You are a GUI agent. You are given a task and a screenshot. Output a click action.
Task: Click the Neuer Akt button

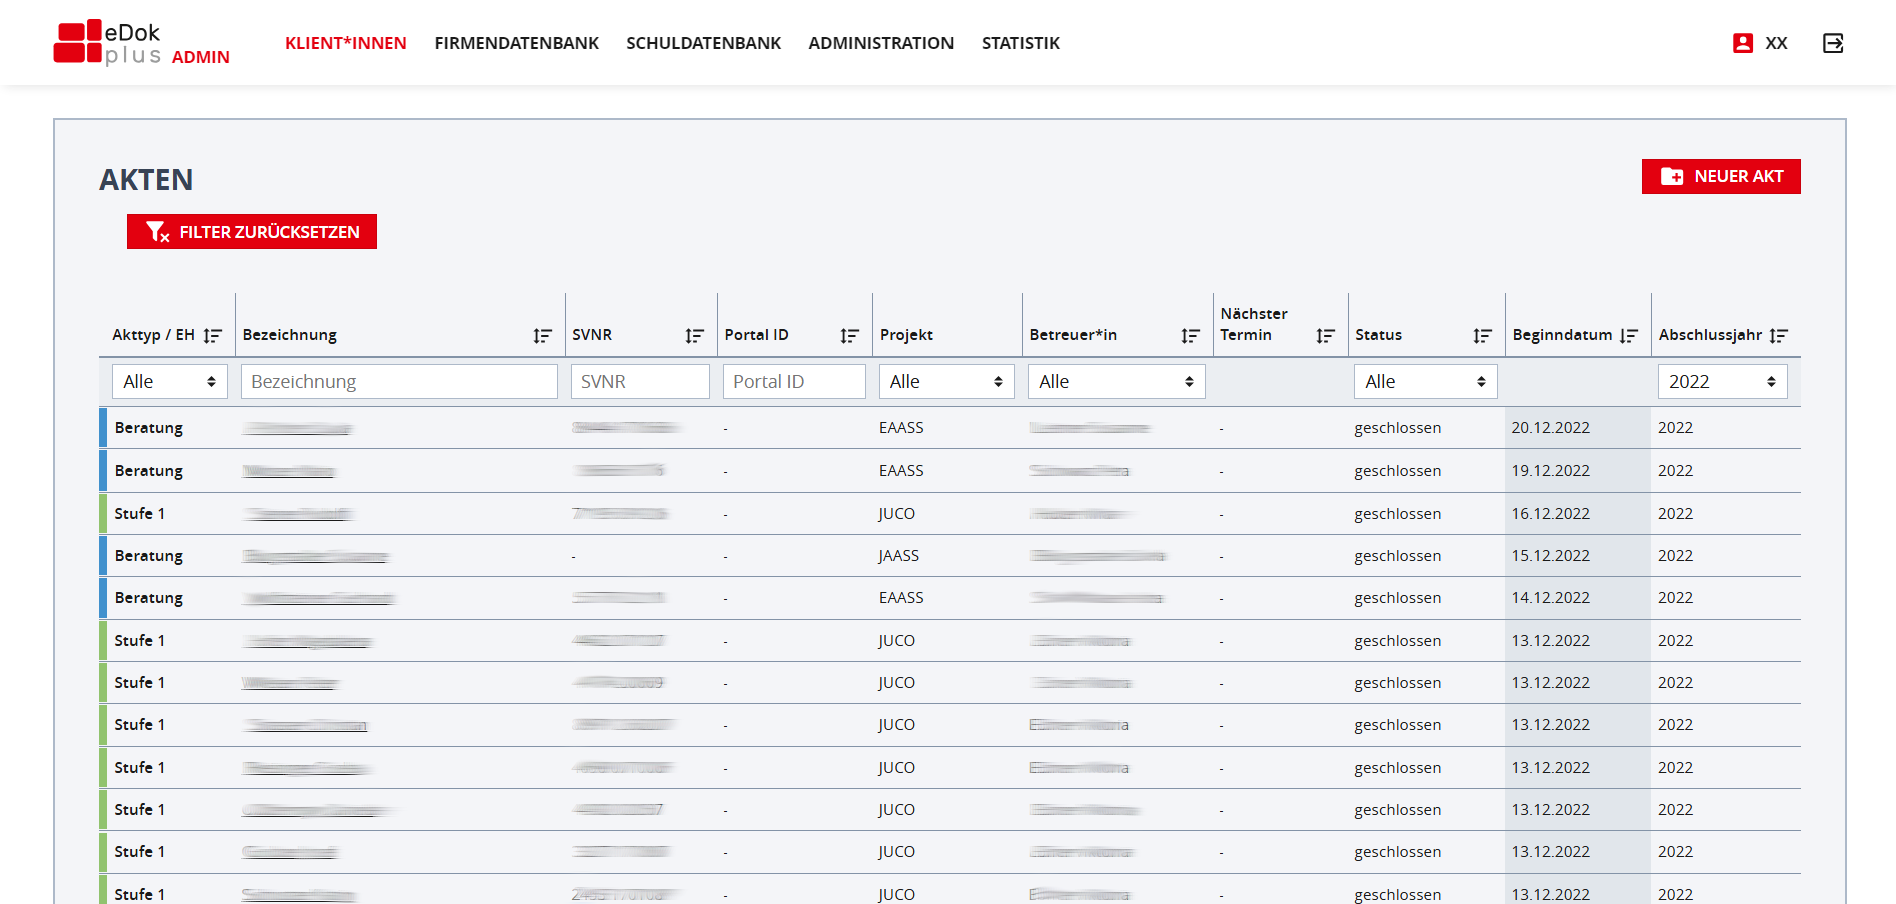coord(1720,176)
